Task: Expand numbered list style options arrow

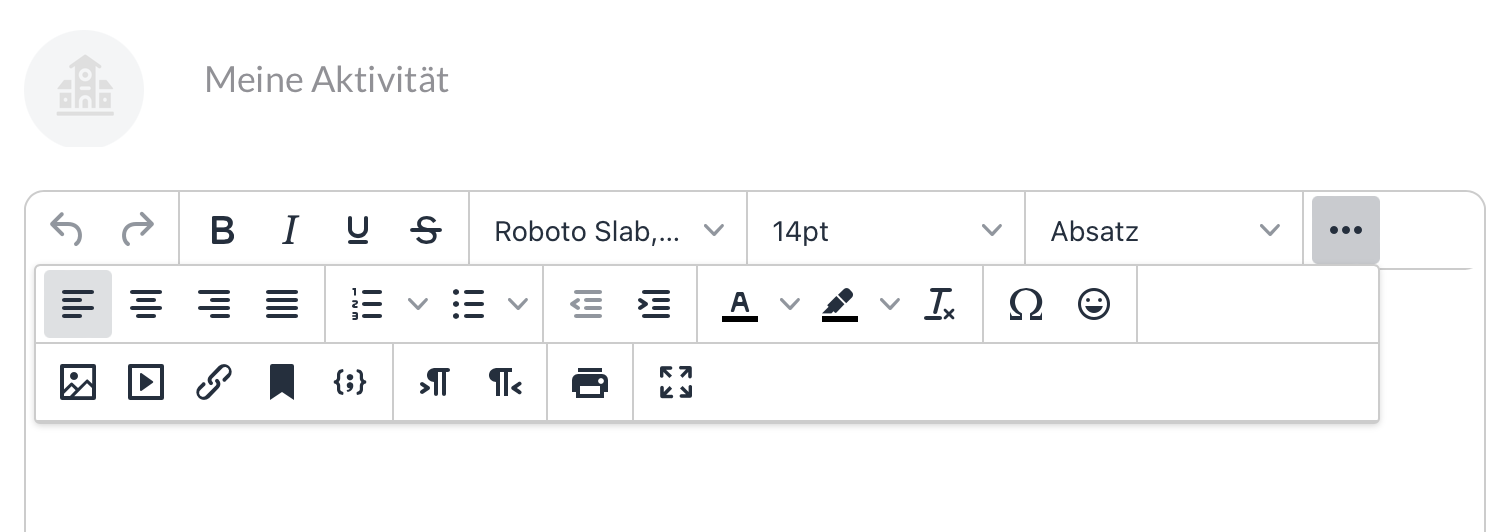Action: [x=418, y=304]
